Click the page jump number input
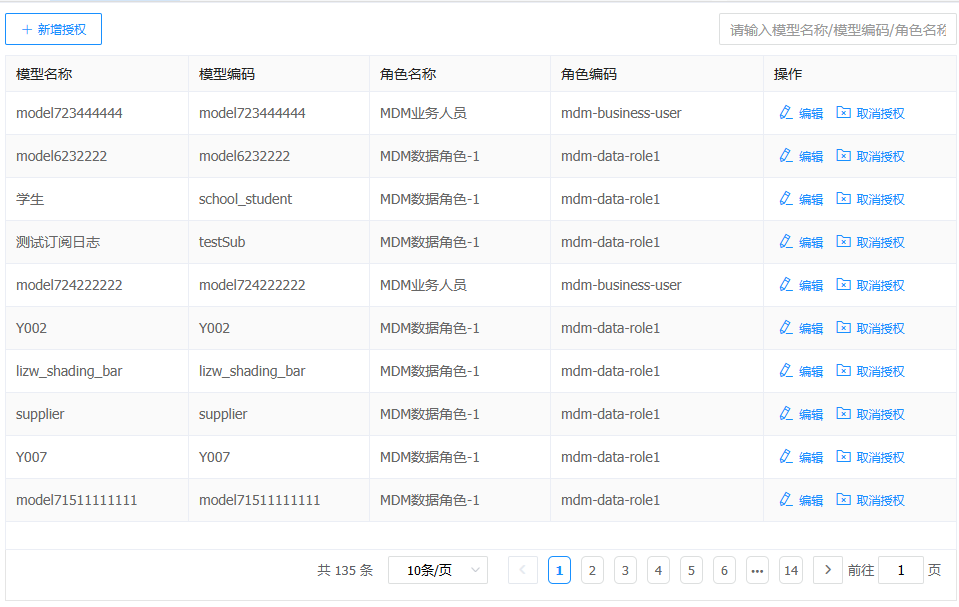This screenshot has height=607, width=959. coord(901,570)
